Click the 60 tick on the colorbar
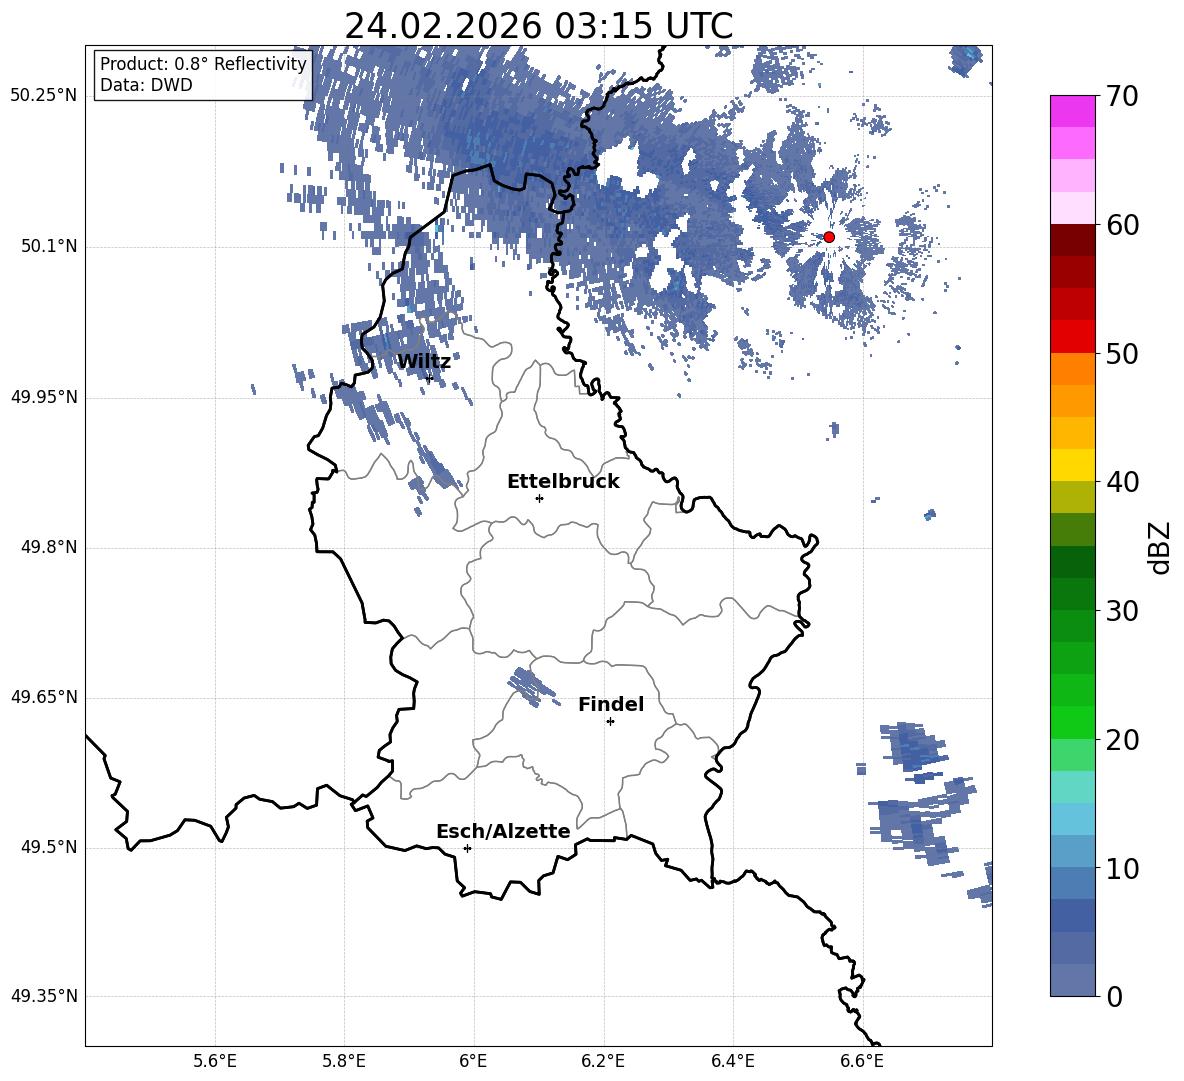 [1121, 225]
